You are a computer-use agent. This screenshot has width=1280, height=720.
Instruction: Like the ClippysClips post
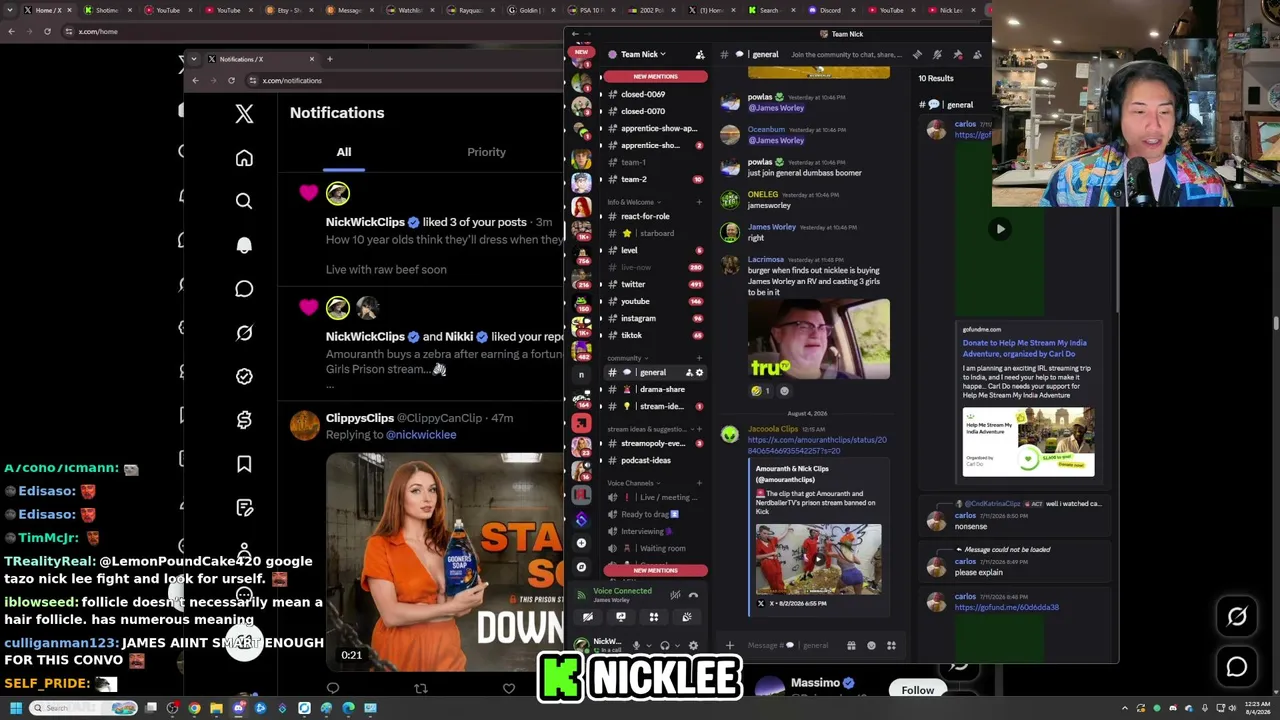pyautogui.click(x=509, y=688)
